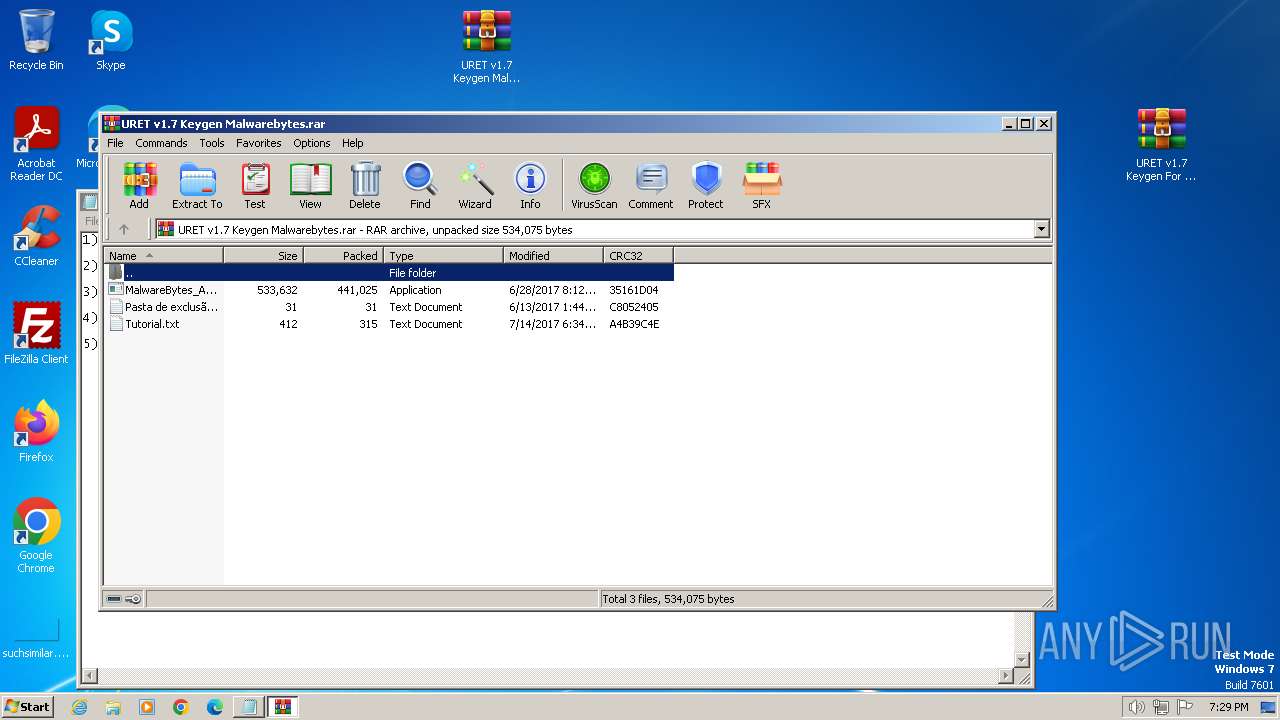Image resolution: width=1280 pixels, height=720 pixels.
Task: Sort by the Name column header
Action: click(x=163, y=255)
